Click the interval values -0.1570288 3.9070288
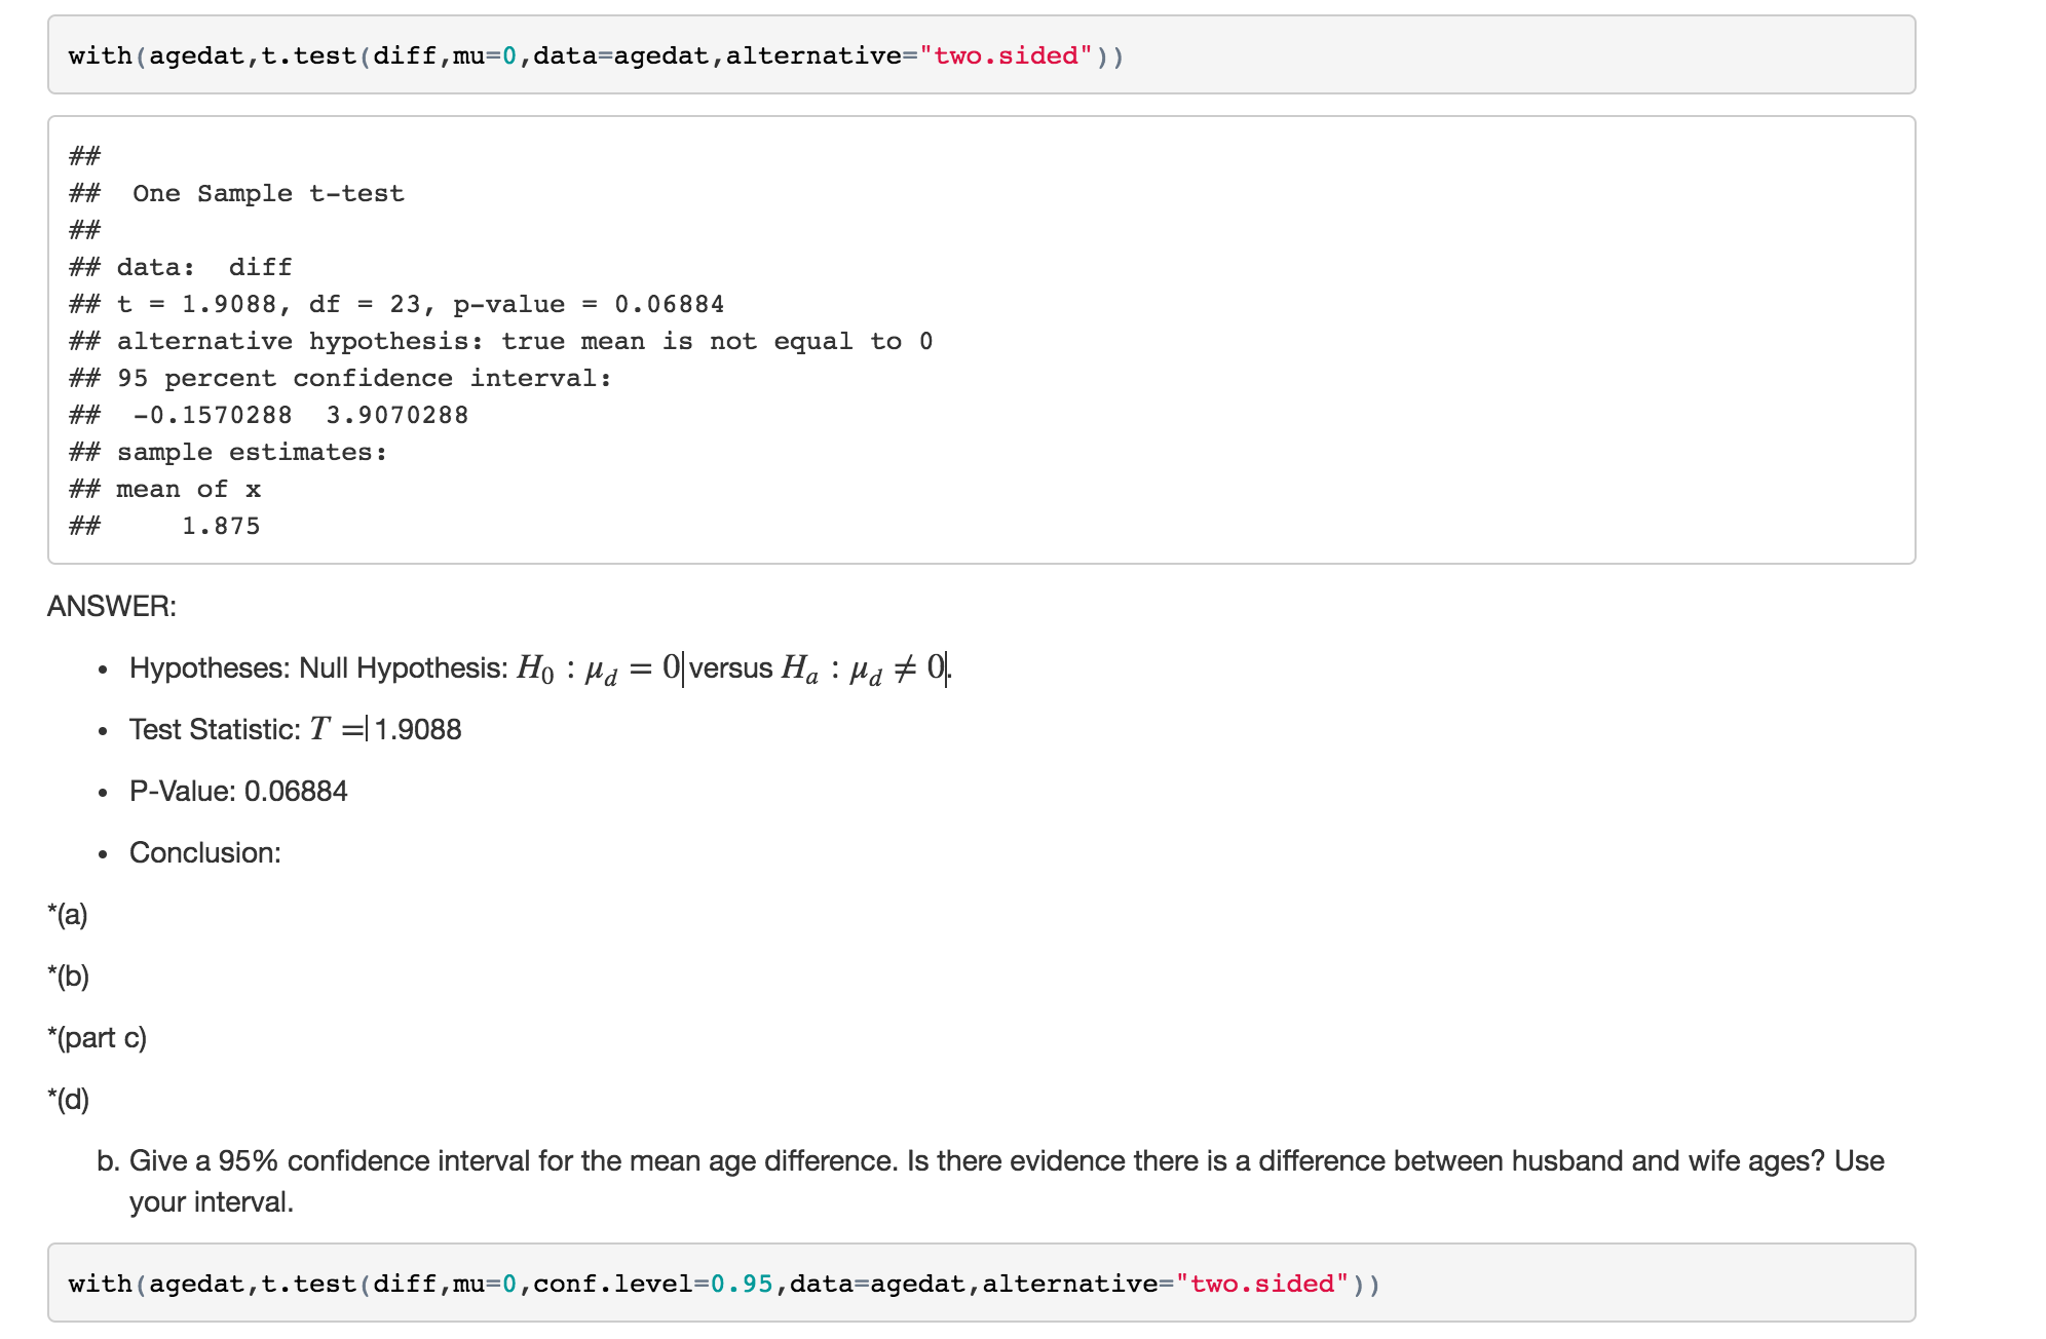The height and width of the screenshot is (1339, 2046). pyautogui.click(x=300, y=415)
